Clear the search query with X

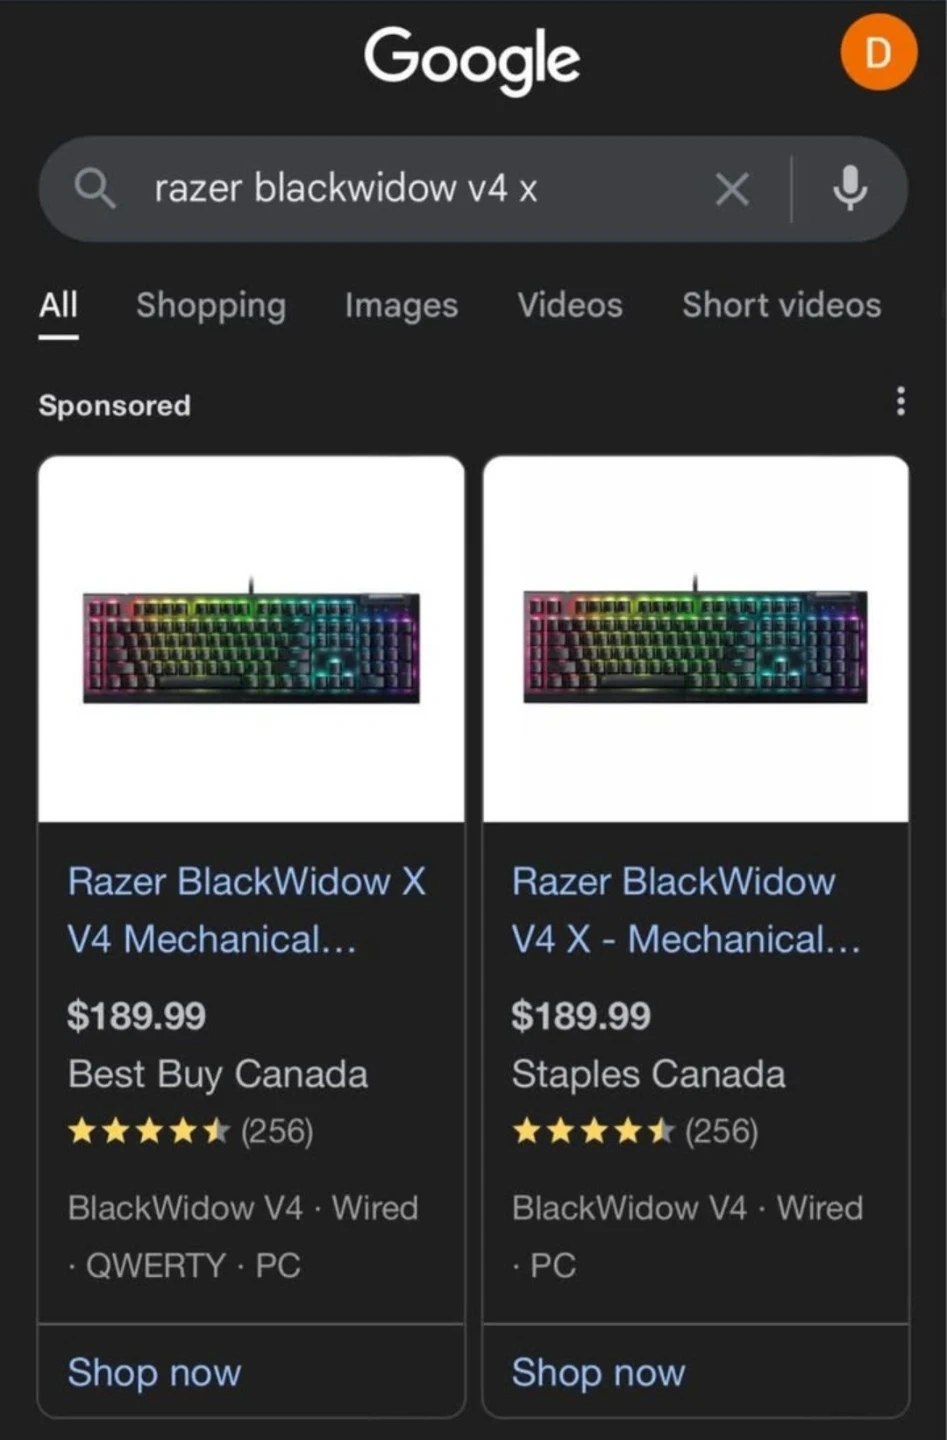pos(732,188)
